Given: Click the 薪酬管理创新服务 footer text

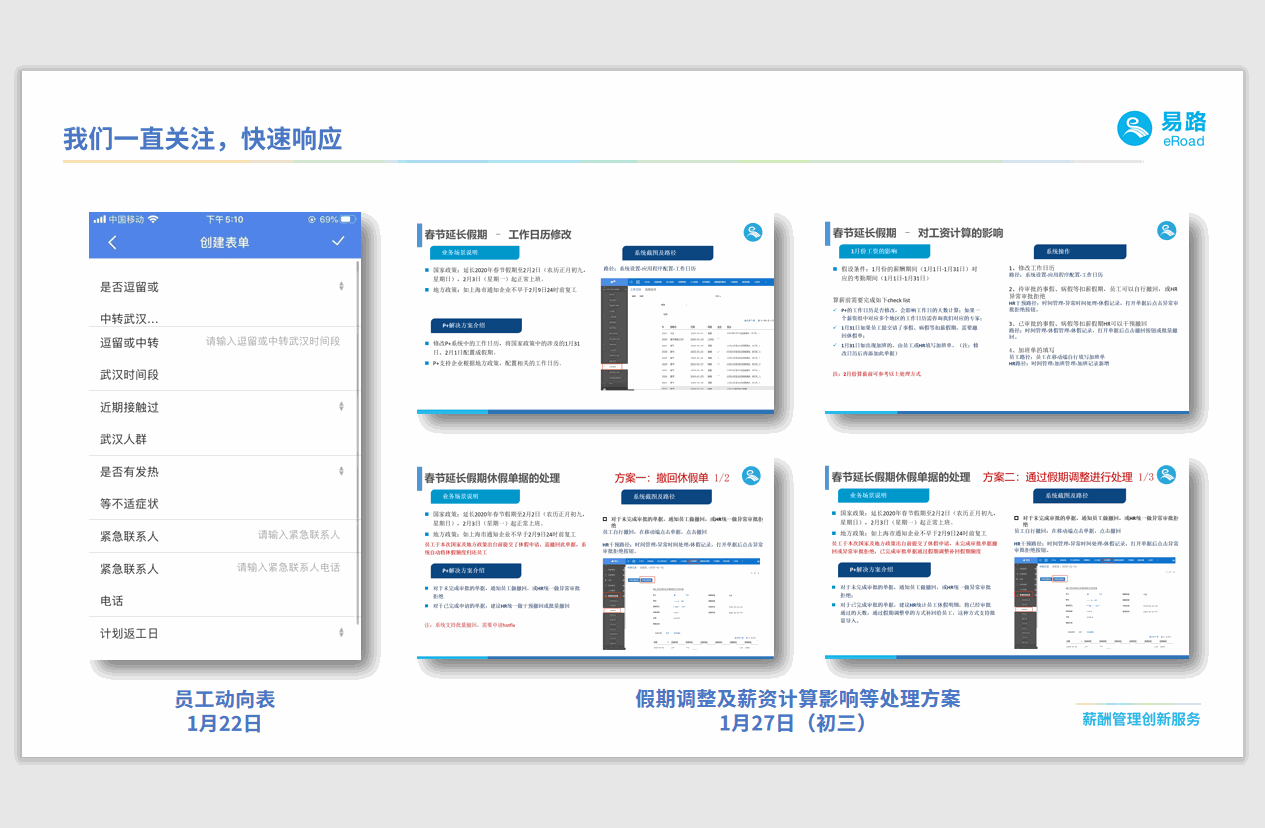Looking at the screenshot, I should [x=1141, y=719].
